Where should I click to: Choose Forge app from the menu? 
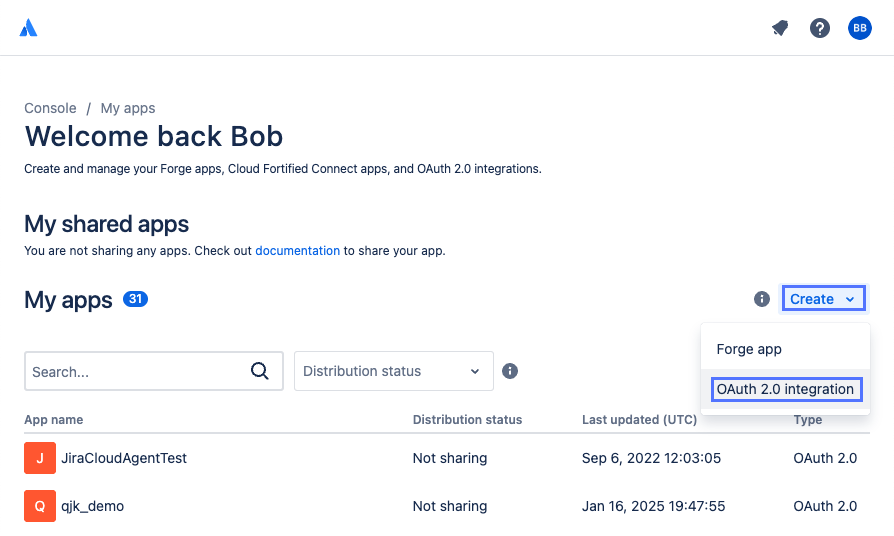click(x=785, y=349)
